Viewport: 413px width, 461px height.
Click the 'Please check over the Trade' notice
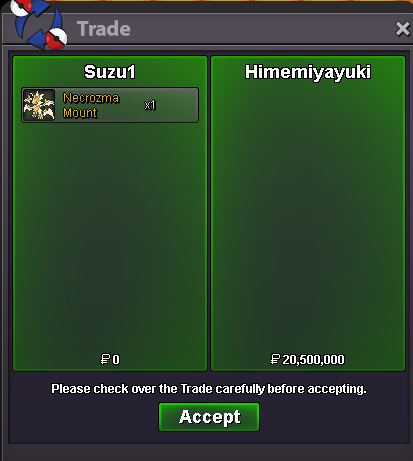[x=209, y=389]
